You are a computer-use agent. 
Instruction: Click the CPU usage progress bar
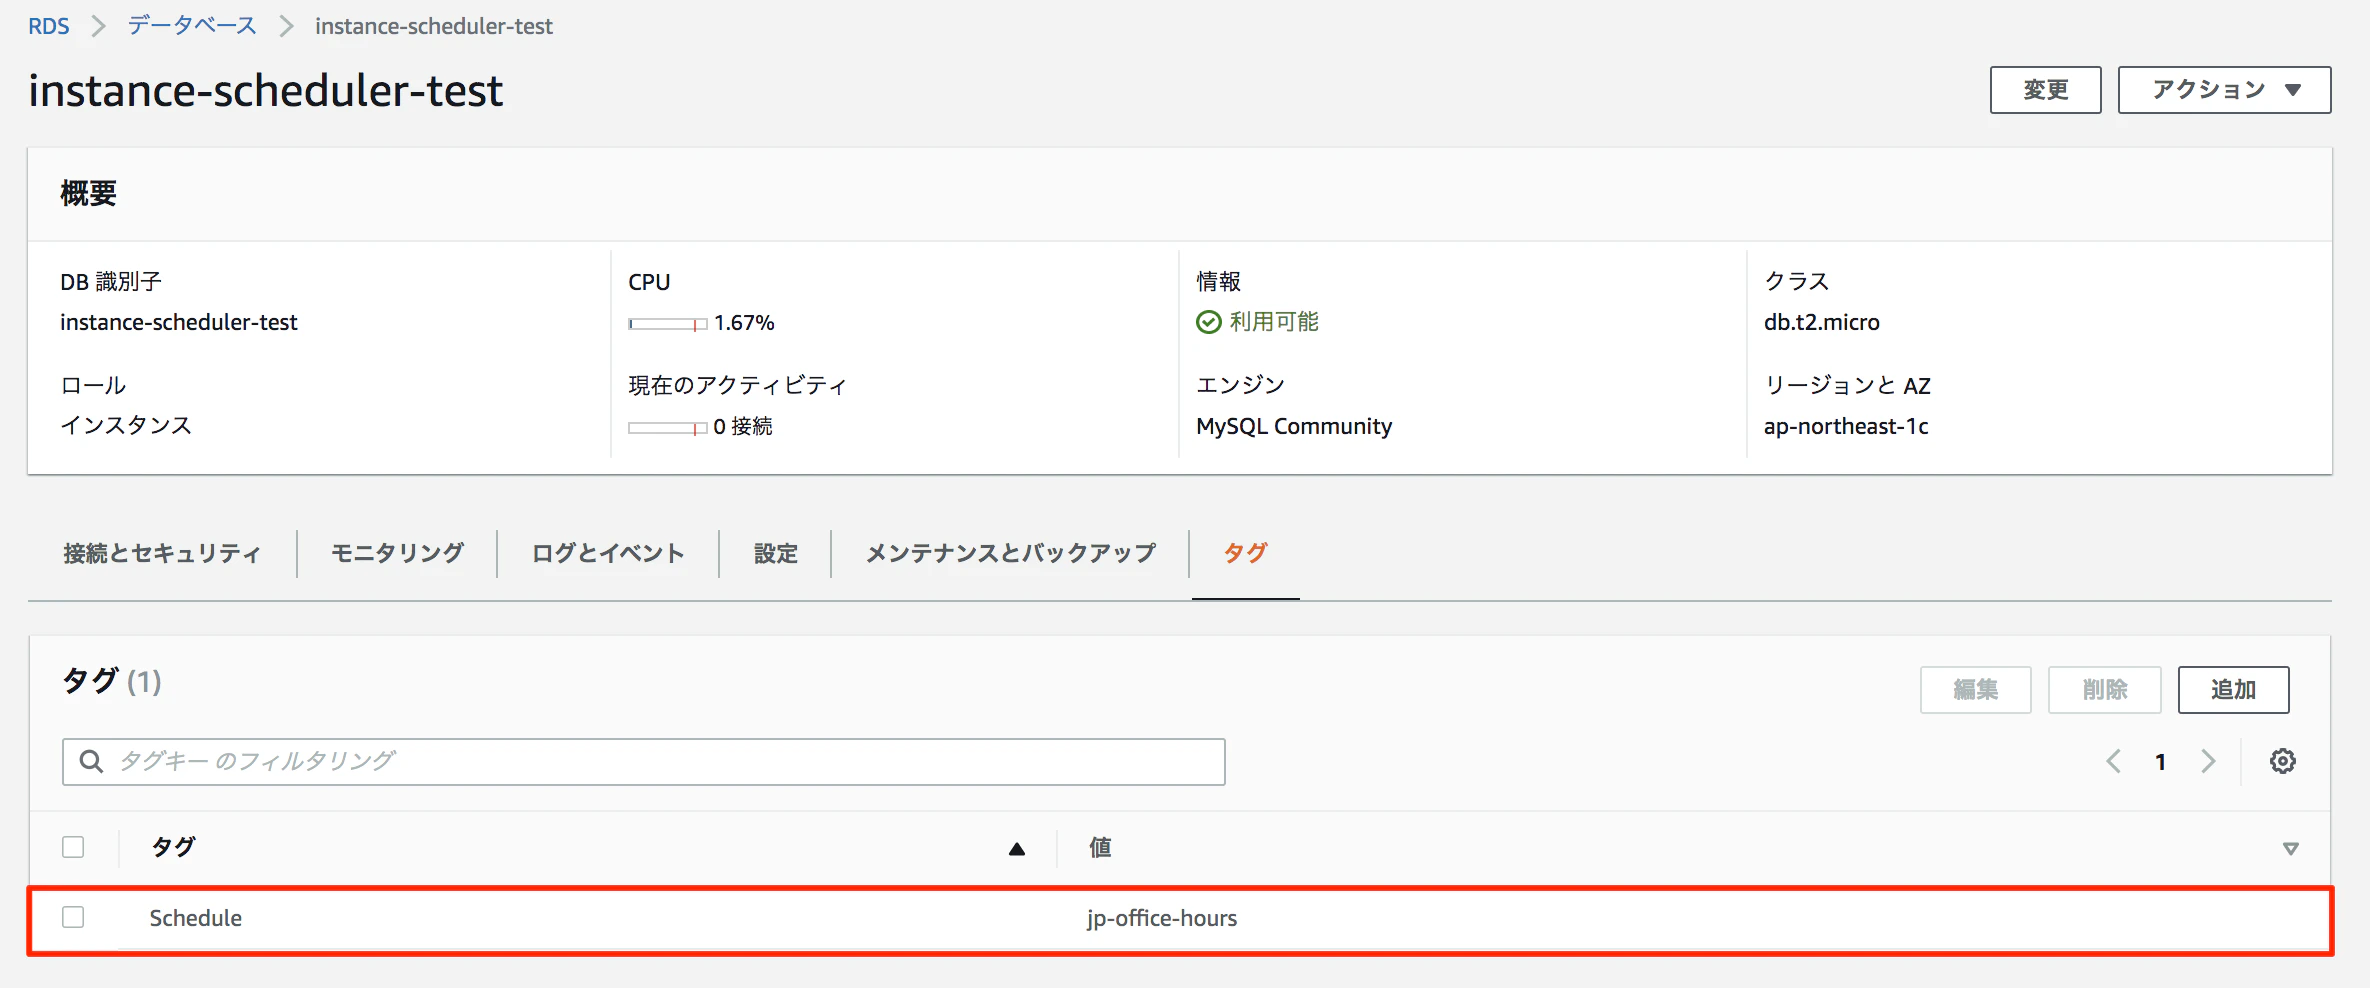tap(666, 324)
